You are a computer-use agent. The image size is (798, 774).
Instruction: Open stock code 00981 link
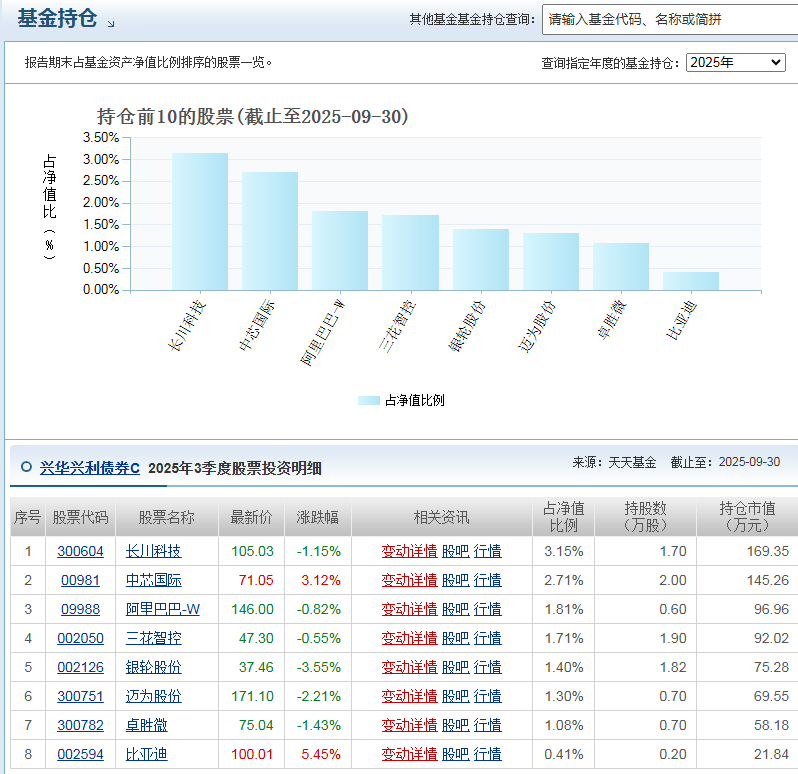click(x=80, y=580)
